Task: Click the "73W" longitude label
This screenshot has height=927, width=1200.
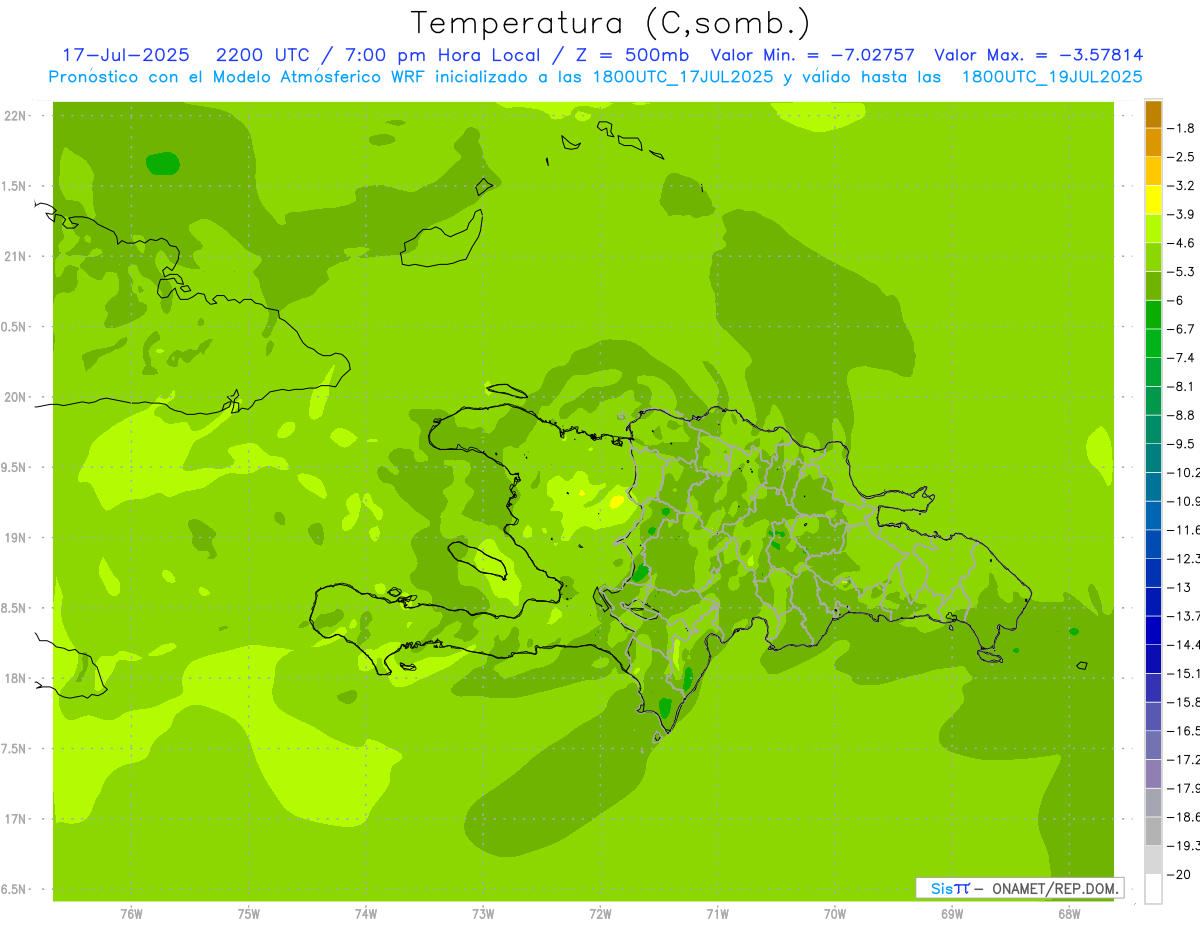Action: click(483, 914)
